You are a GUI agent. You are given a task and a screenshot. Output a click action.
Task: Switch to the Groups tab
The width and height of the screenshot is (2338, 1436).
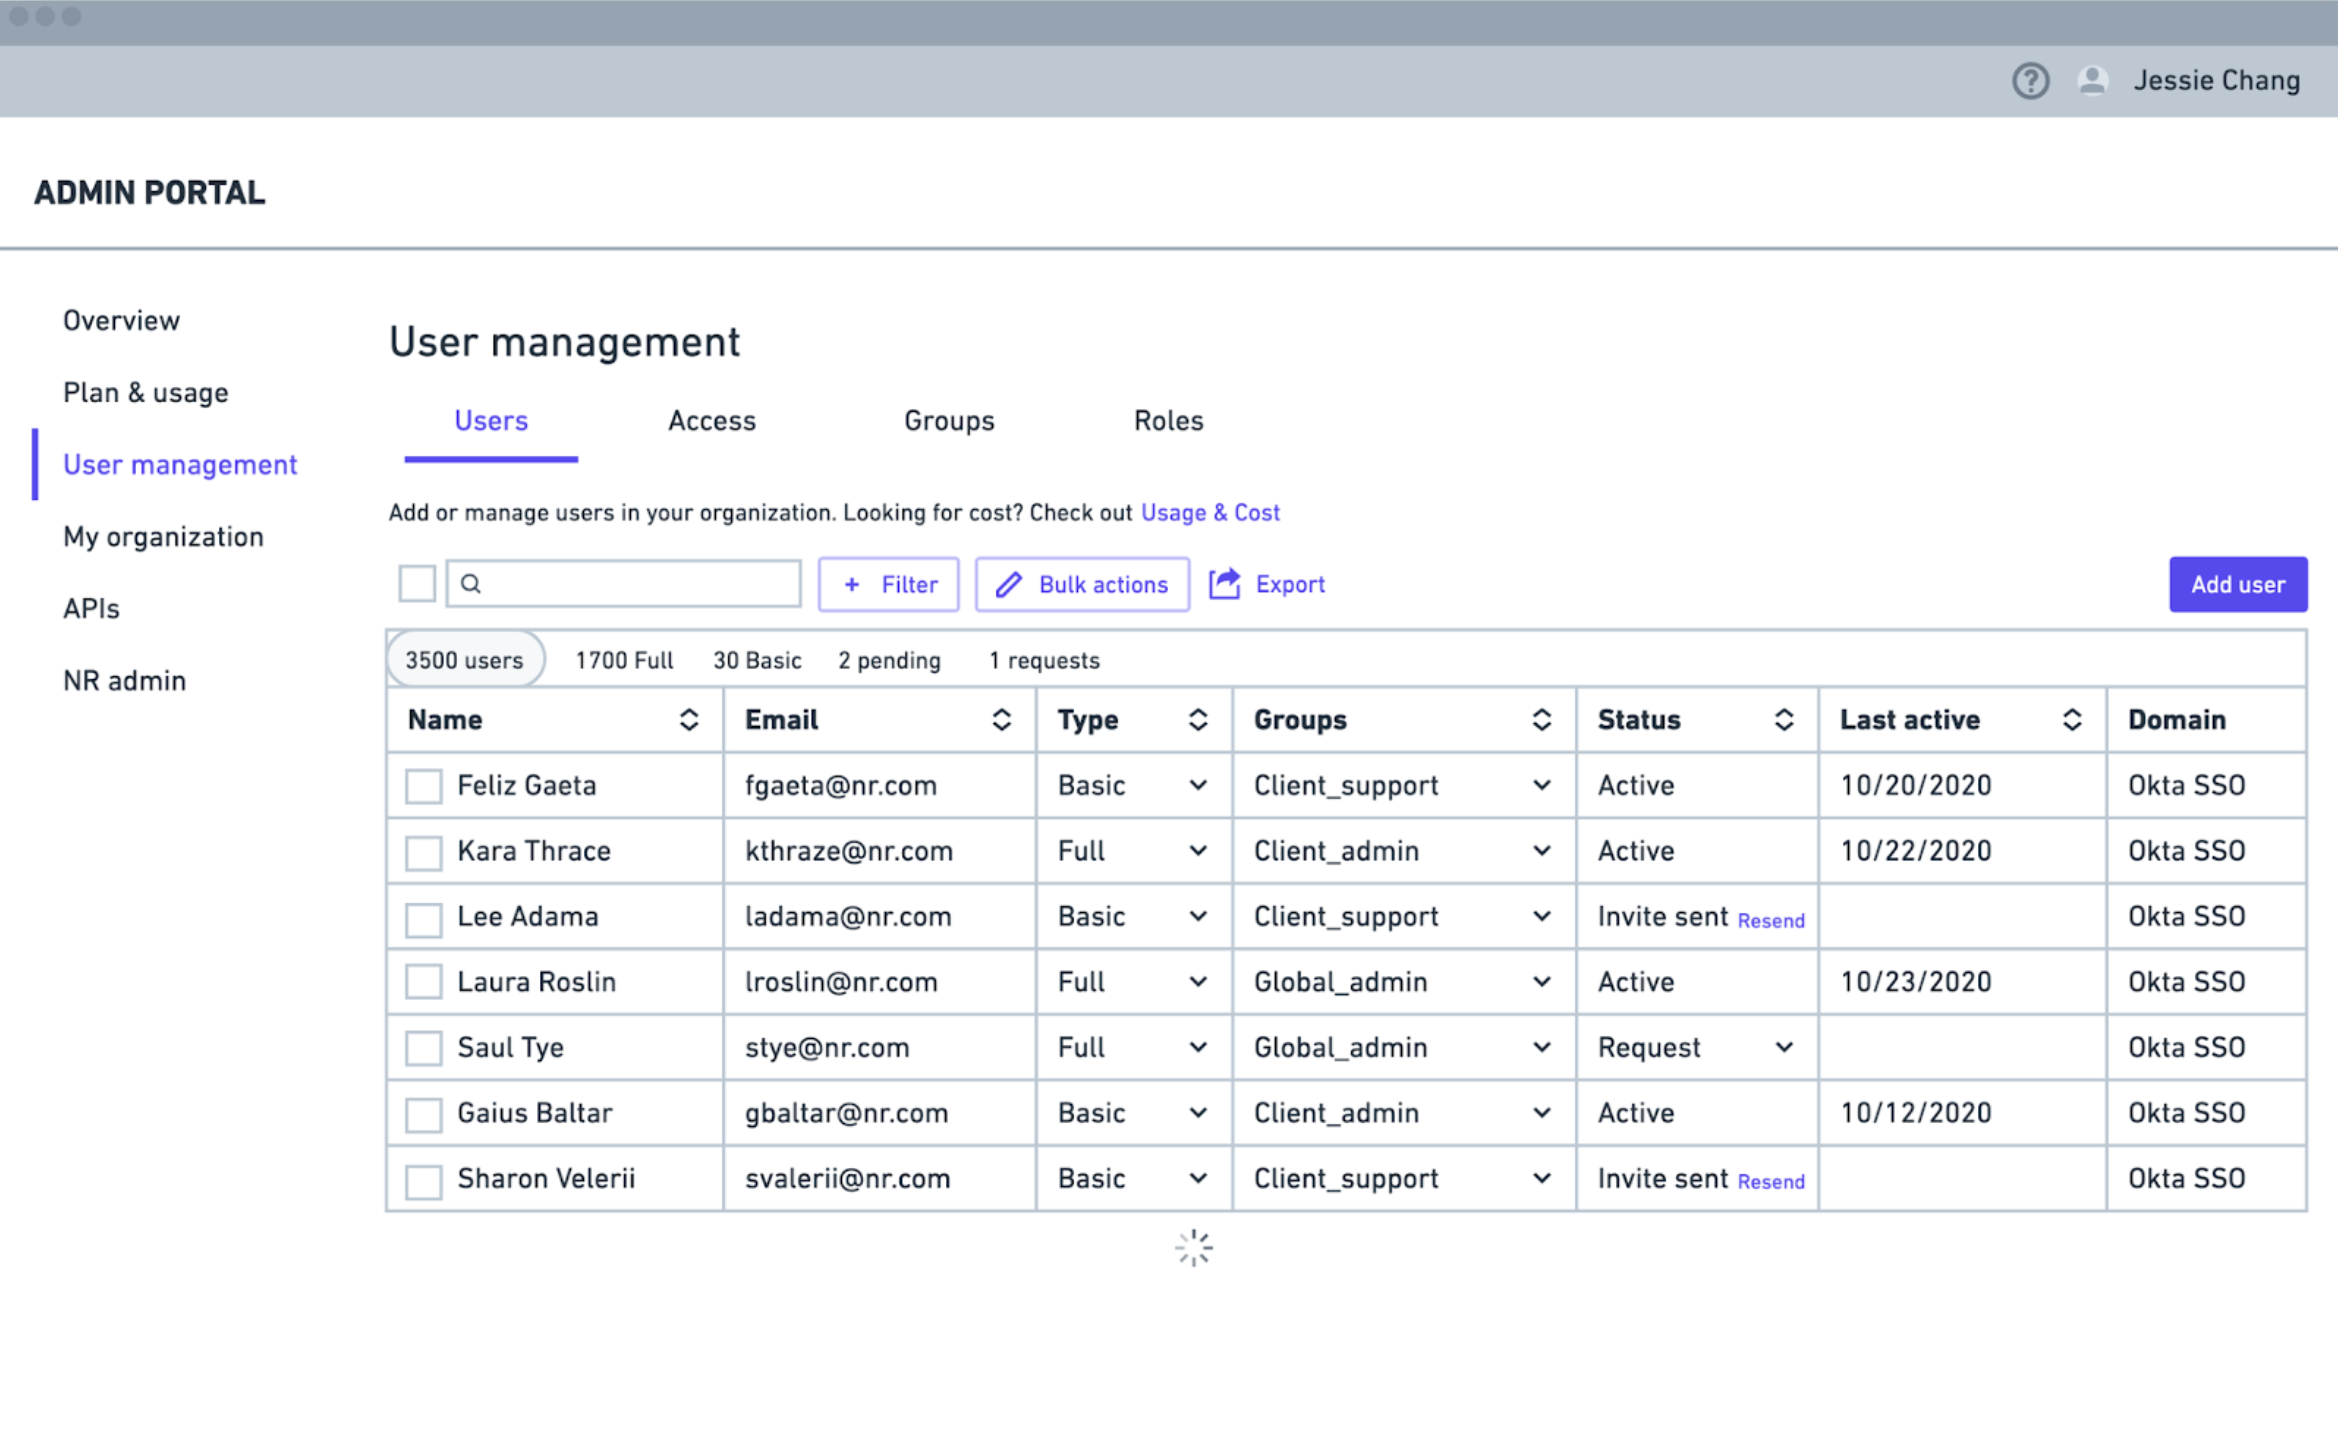[948, 421]
